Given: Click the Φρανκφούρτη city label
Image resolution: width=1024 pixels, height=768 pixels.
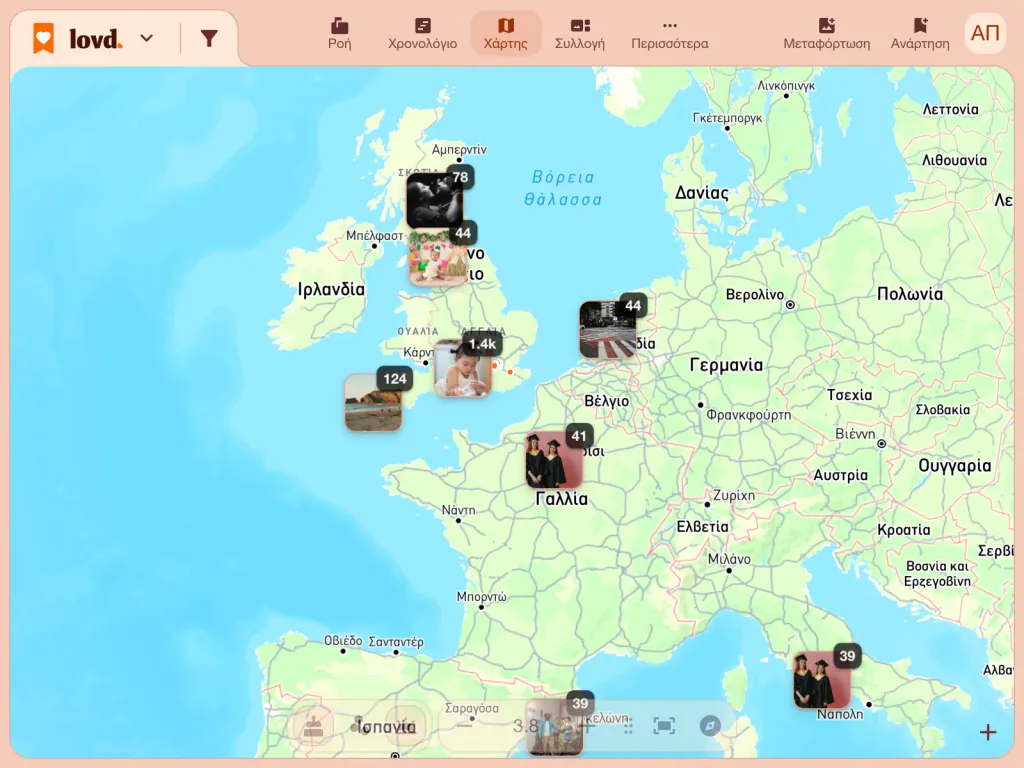Looking at the screenshot, I should [x=749, y=415].
